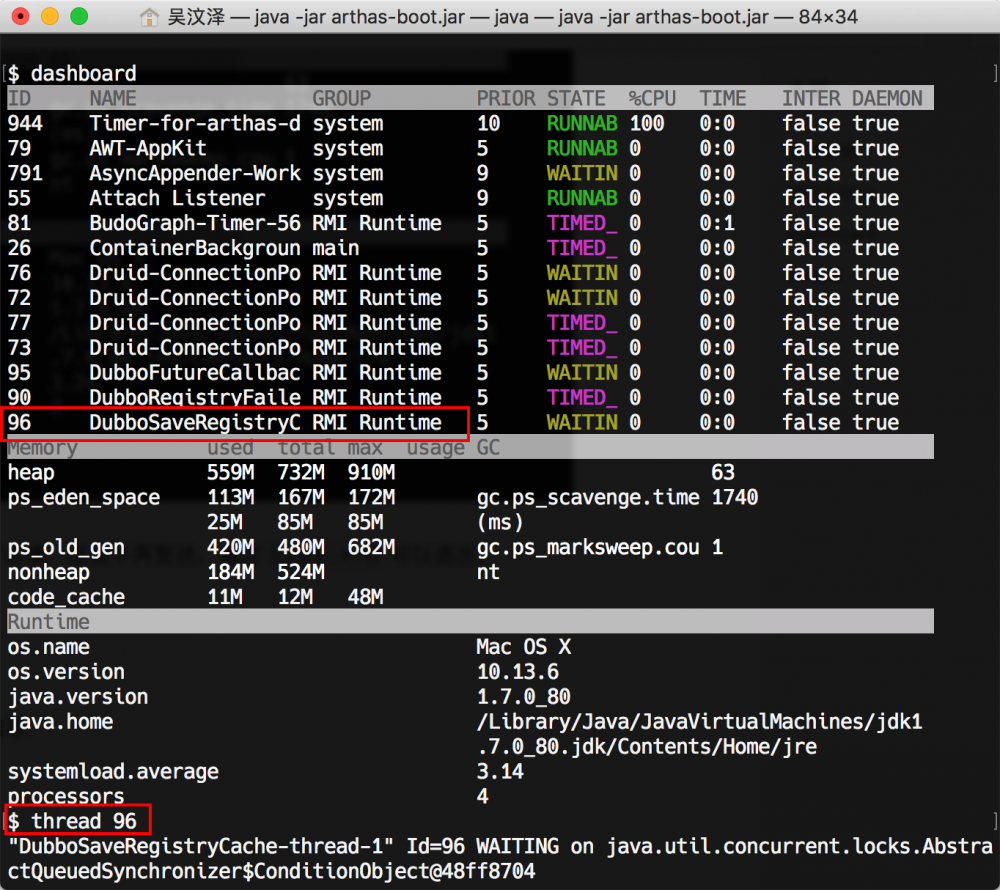Click the PRIOR value 10
Viewport: 1000px width, 890px height.
click(x=489, y=123)
